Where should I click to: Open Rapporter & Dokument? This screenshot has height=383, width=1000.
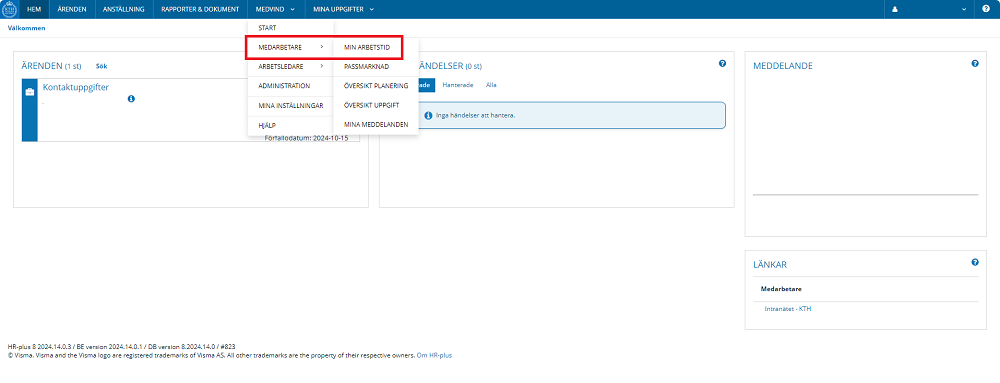coord(200,10)
